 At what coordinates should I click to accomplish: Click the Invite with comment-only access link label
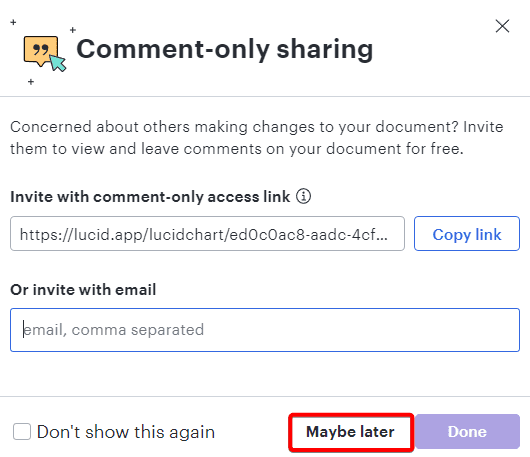pos(150,197)
